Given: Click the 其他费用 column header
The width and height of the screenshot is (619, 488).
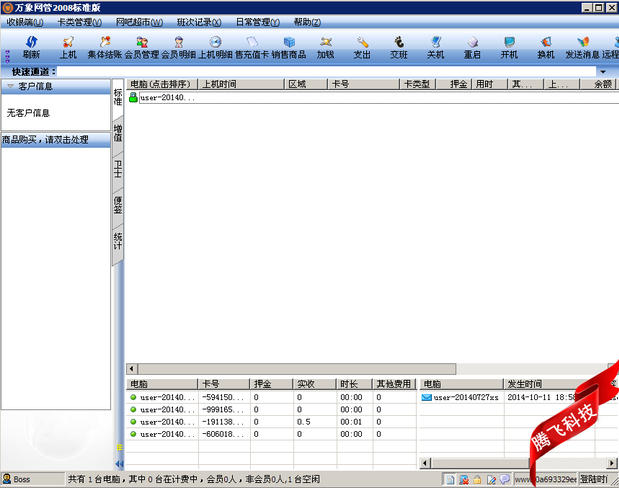Looking at the screenshot, I should [x=394, y=384].
